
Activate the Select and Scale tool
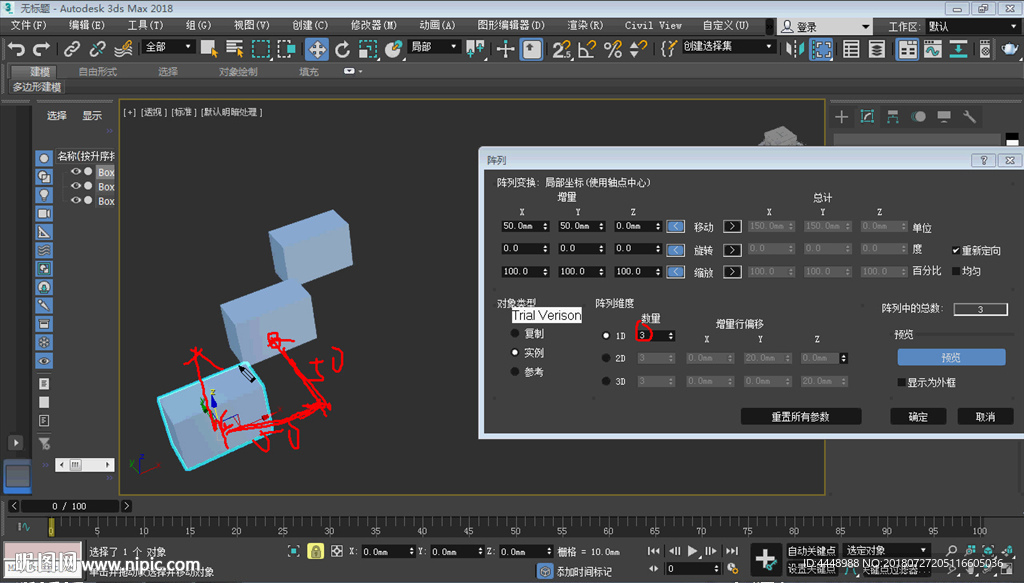(368, 49)
